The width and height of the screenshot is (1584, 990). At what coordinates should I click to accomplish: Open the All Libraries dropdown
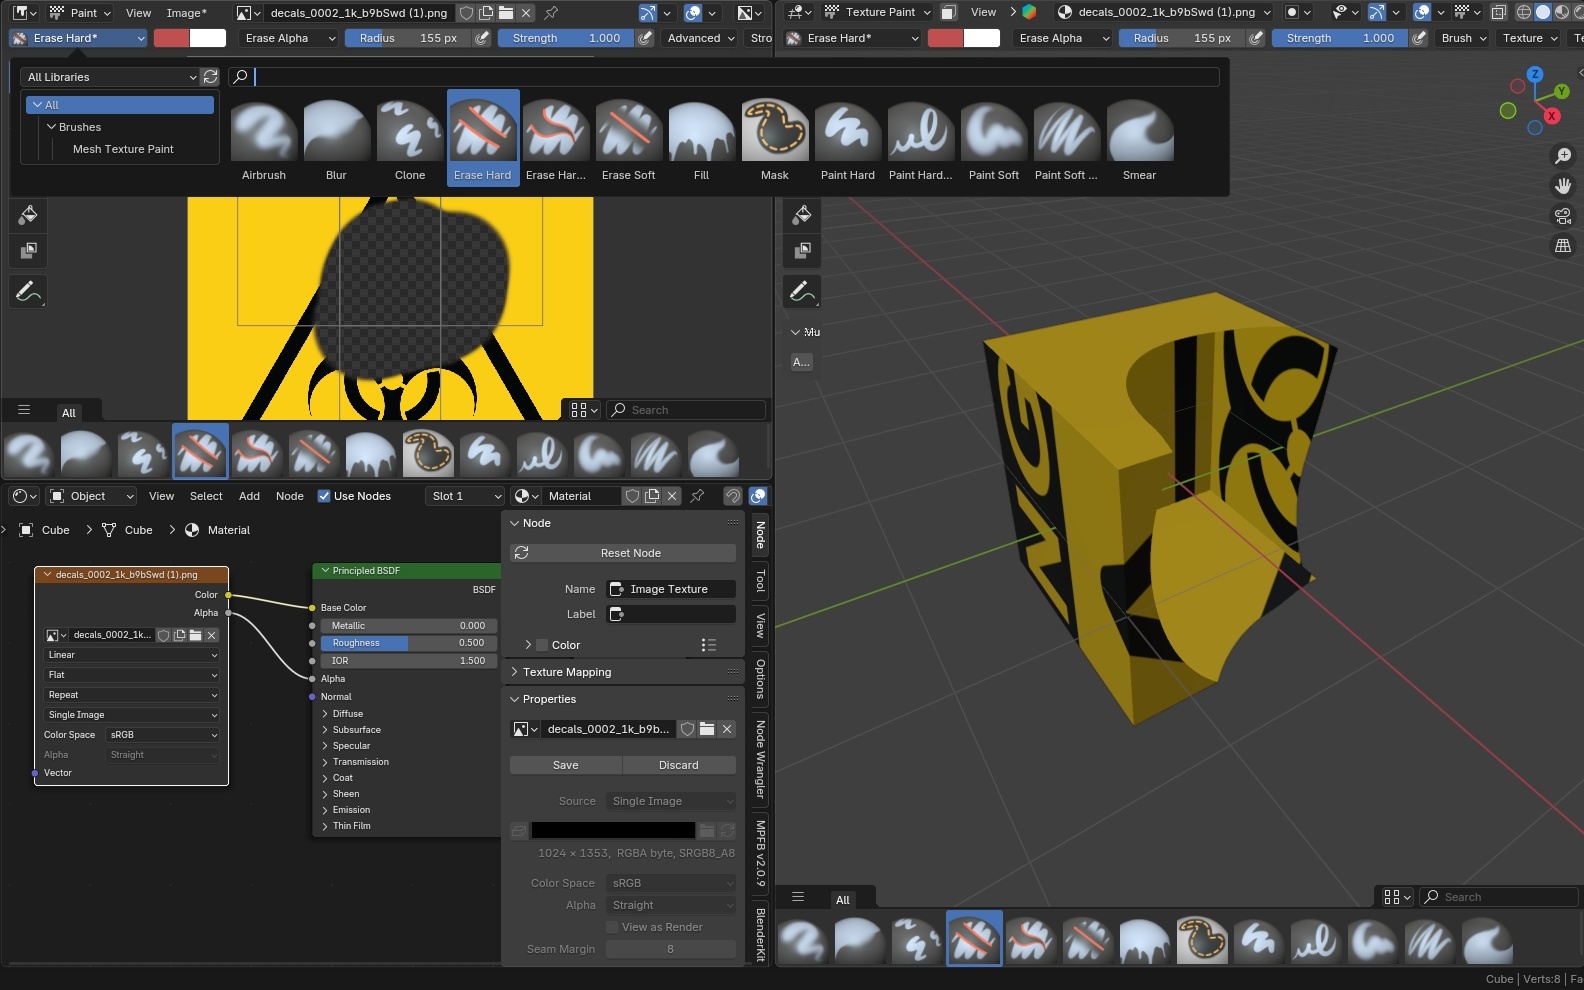(x=110, y=77)
